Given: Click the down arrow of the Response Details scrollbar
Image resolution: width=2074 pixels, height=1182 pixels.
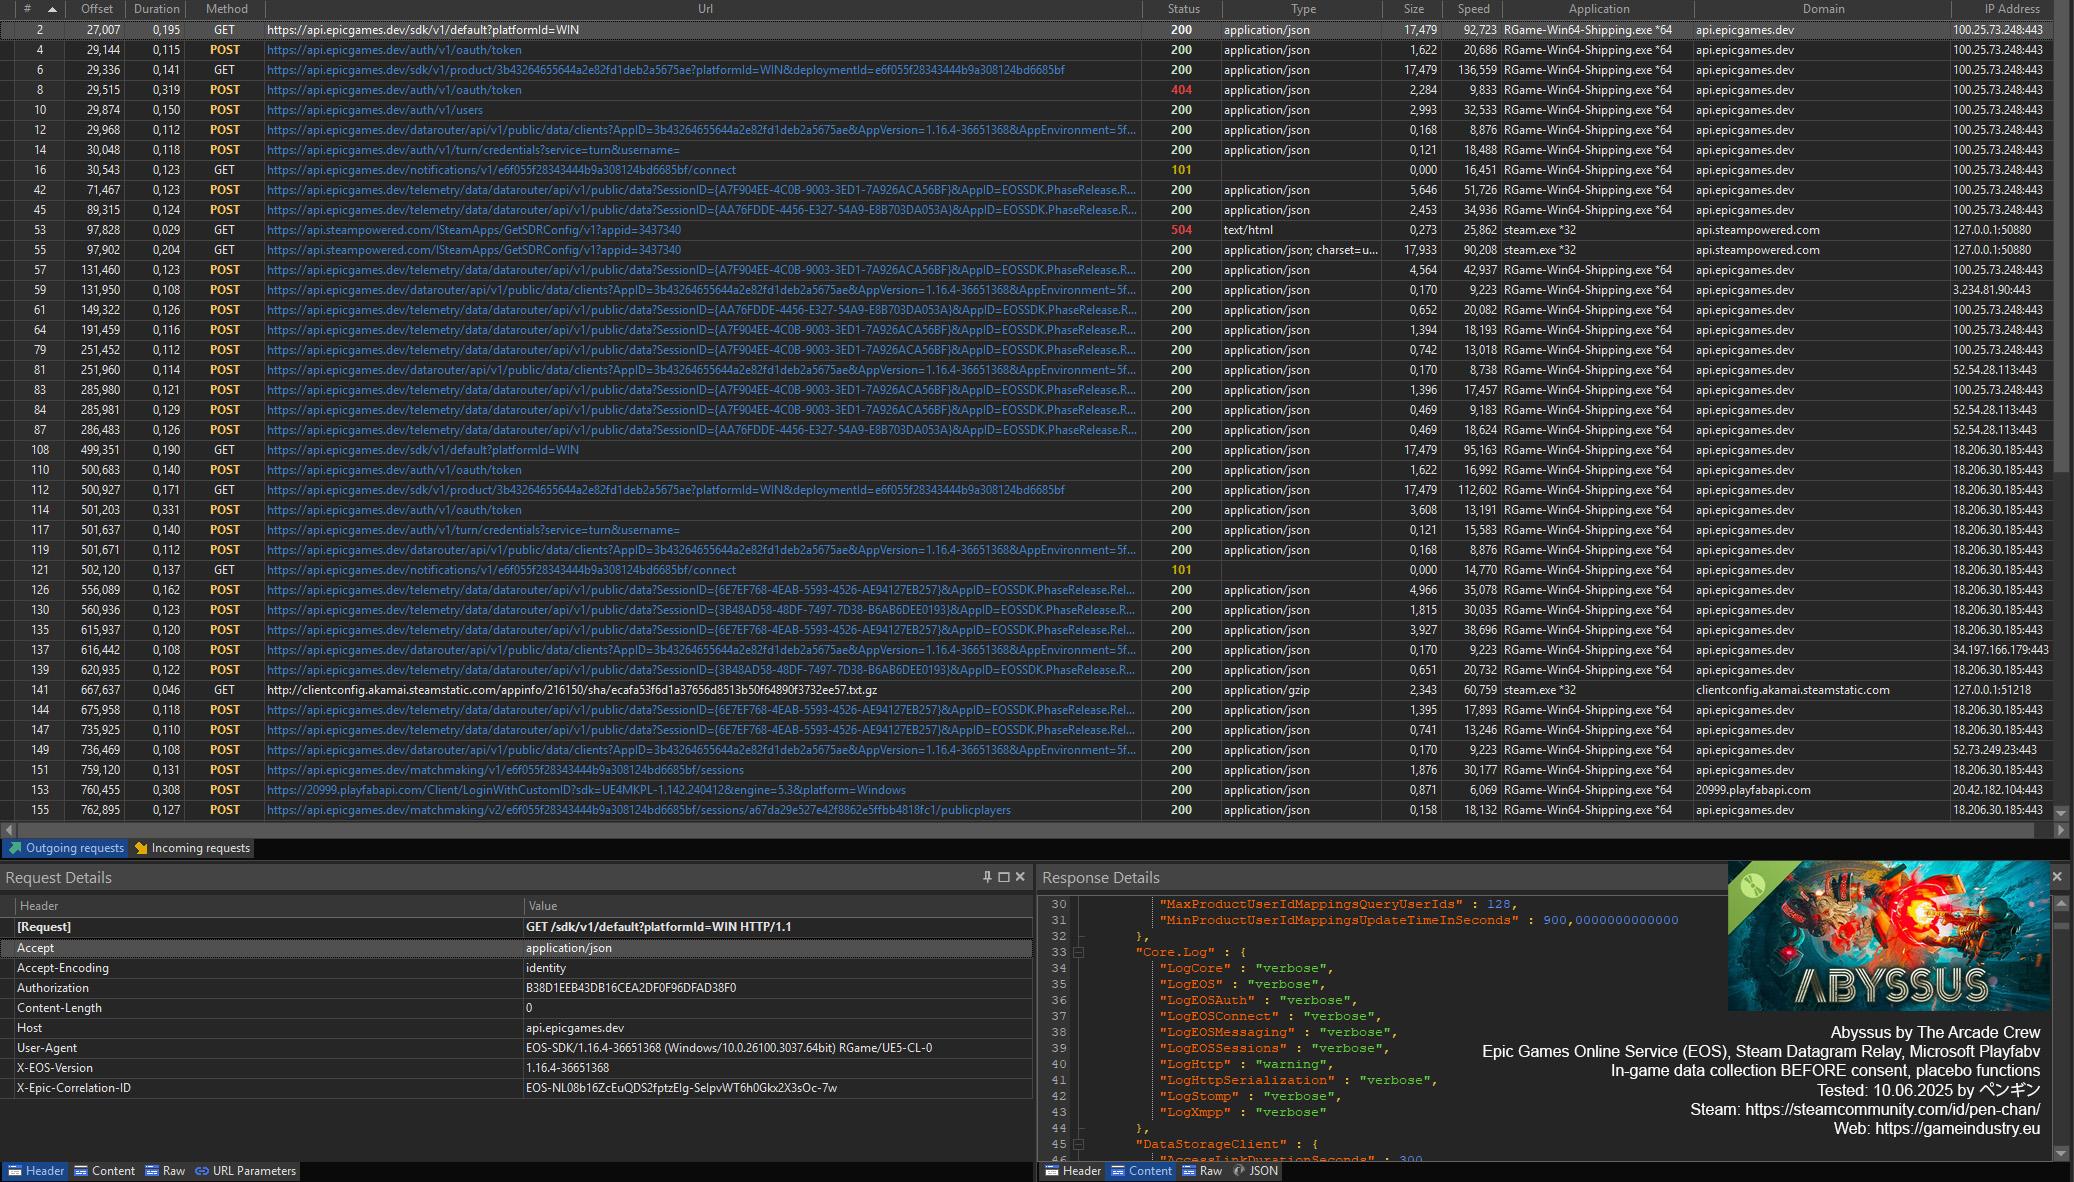Looking at the screenshot, I should pos(2061,1153).
